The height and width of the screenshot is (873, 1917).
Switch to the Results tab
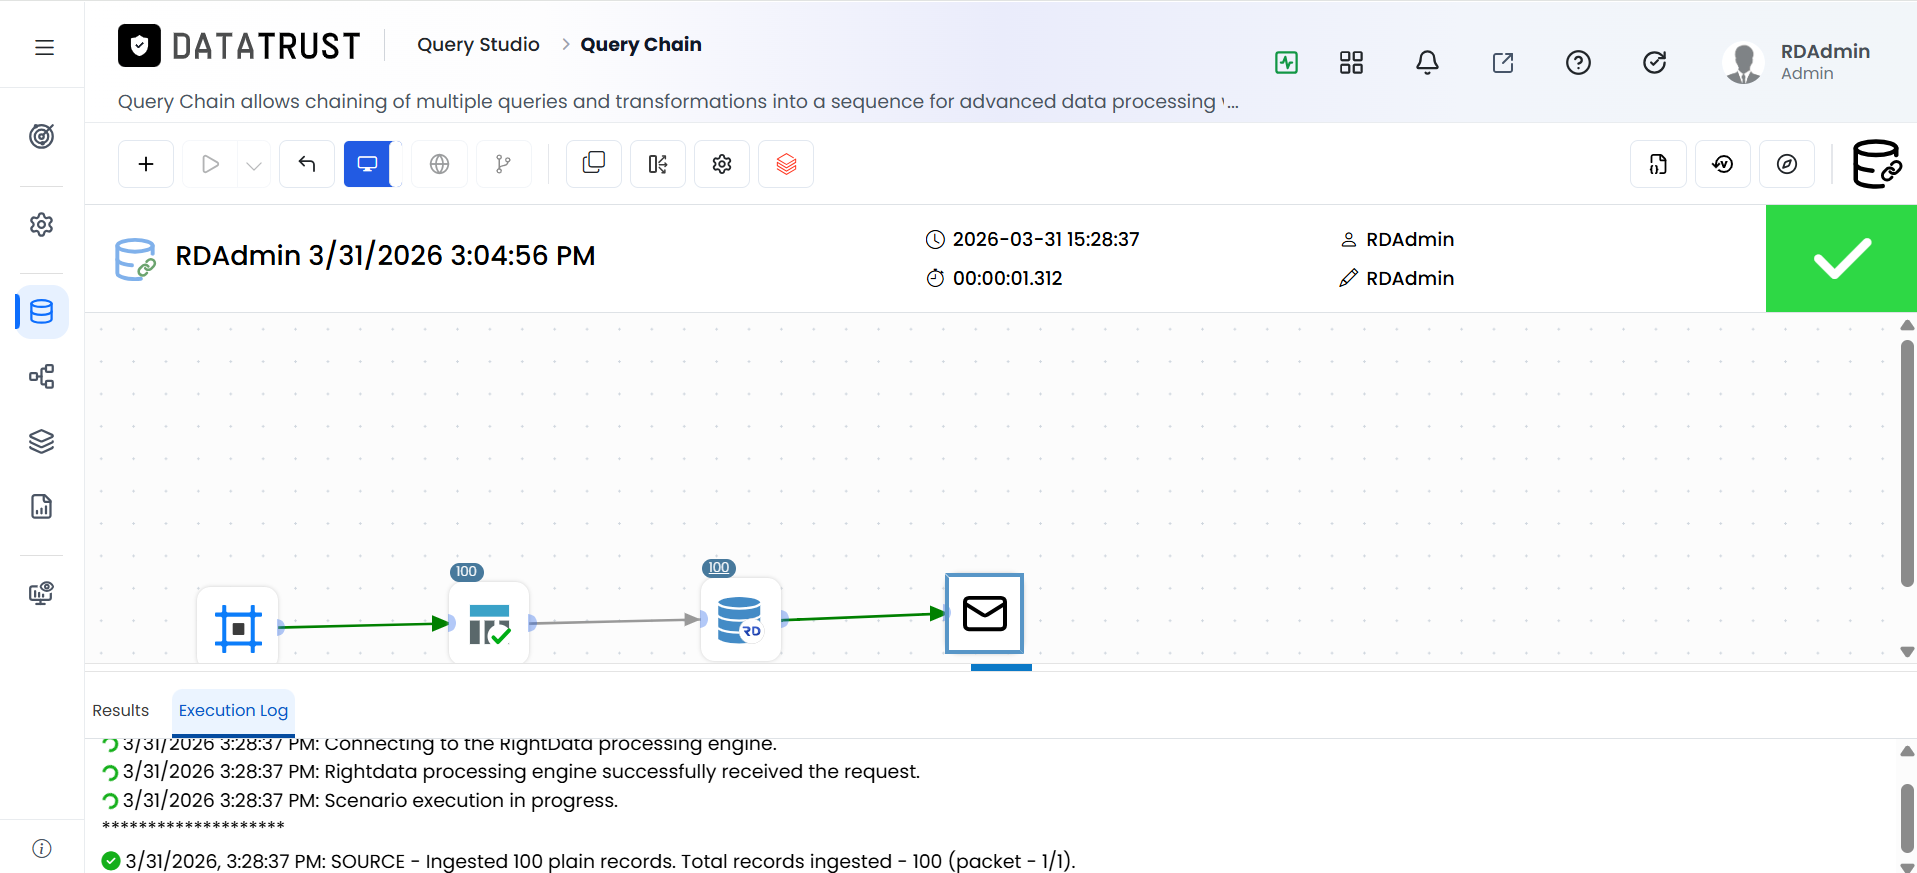coord(120,710)
